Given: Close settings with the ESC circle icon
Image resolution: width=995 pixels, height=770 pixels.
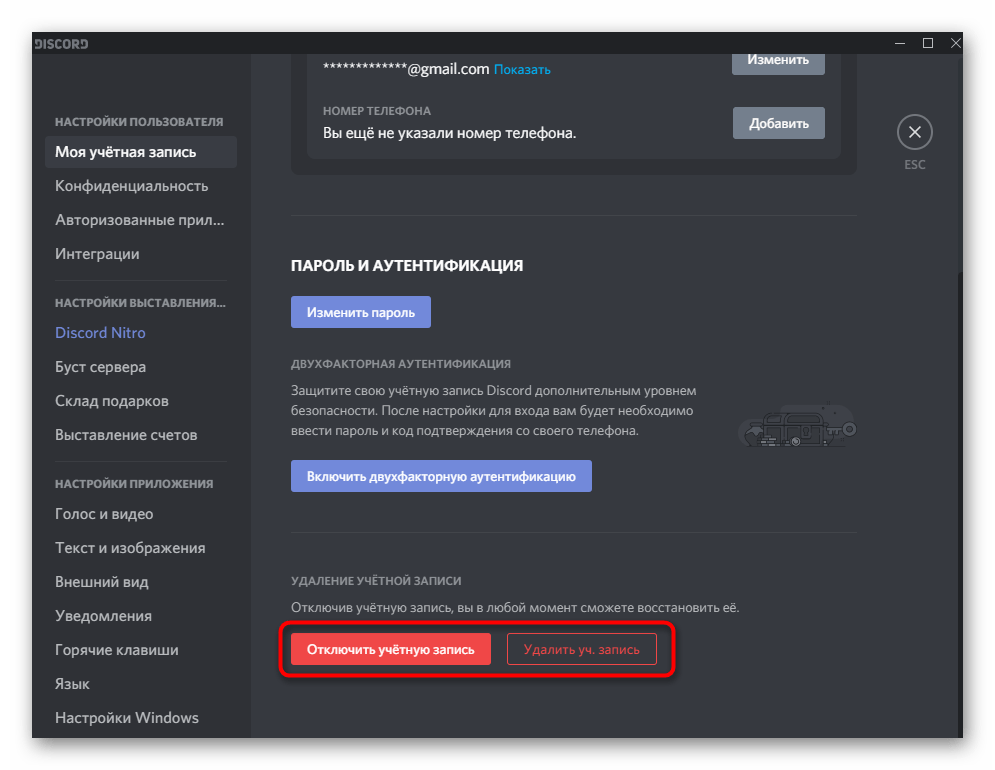Looking at the screenshot, I should [x=914, y=132].
